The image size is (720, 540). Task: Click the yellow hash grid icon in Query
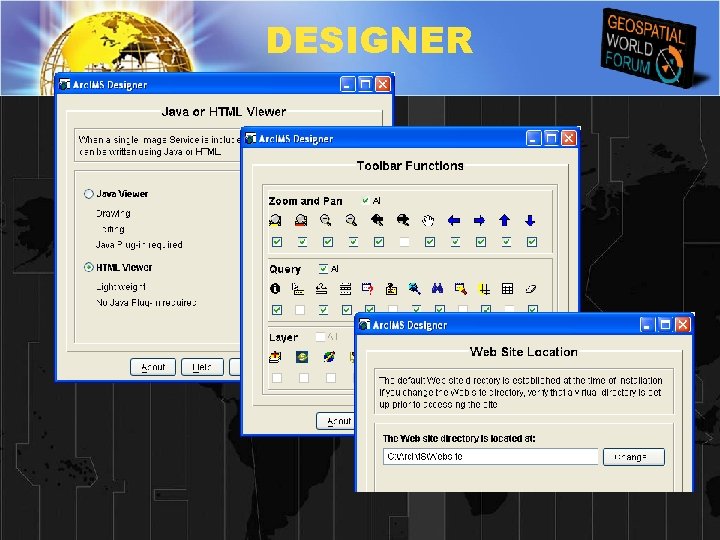point(484,288)
